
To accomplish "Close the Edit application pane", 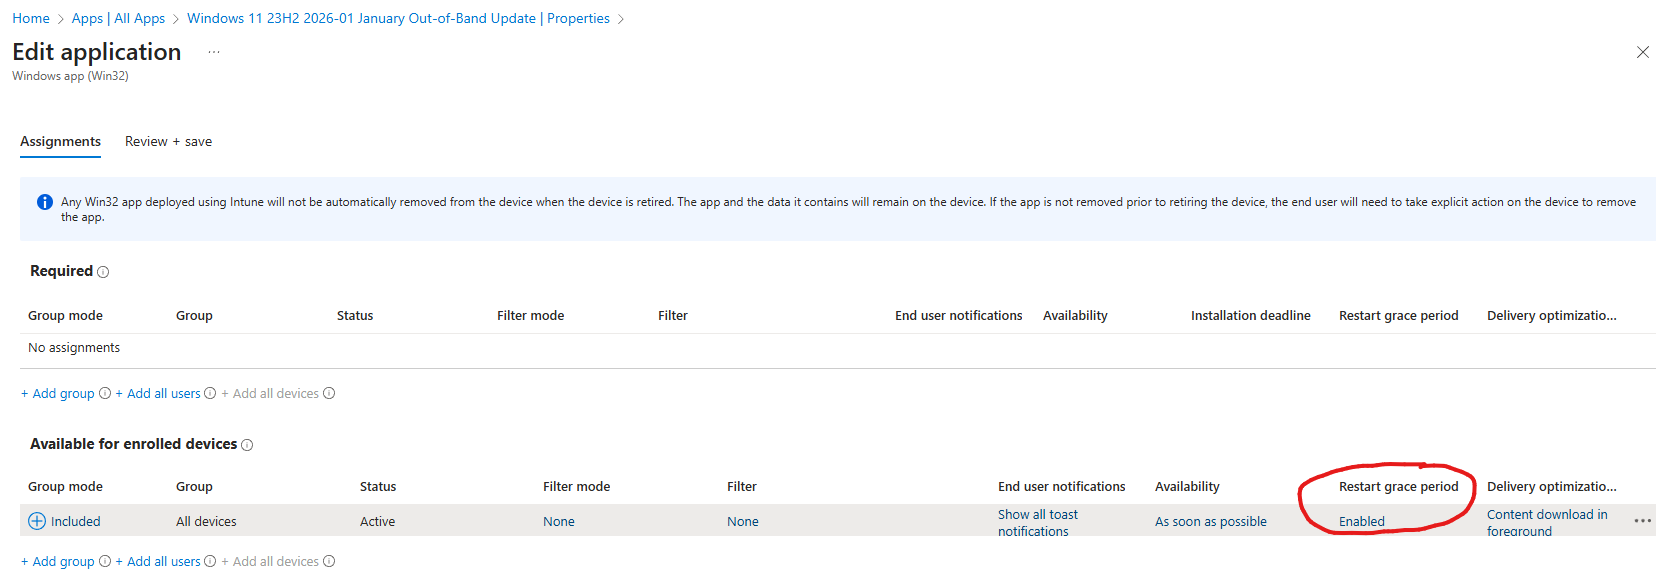I will pyautogui.click(x=1642, y=52).
